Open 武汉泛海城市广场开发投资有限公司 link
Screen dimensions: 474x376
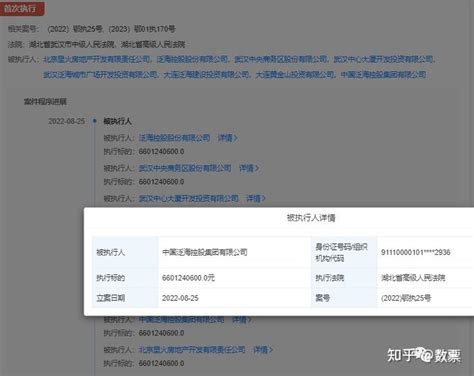pyautogui.click(x=101, y=74)
